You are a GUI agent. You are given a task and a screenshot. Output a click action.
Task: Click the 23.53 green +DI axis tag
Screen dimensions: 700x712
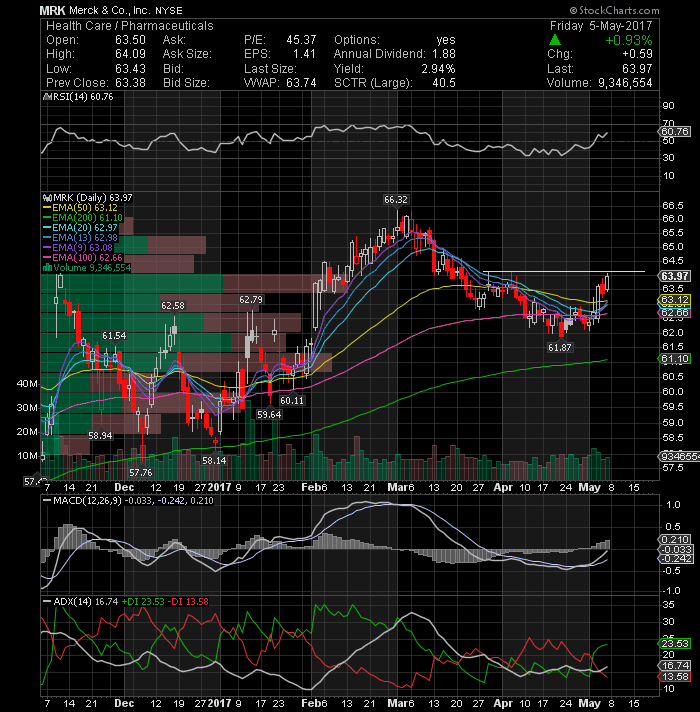pyautogui.click(x=675, y=644)
